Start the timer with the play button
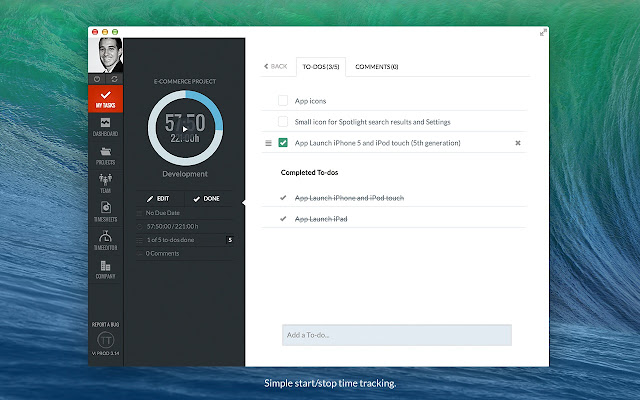The height and width of the screenshot is (400, 640). (x=185, y=129)
